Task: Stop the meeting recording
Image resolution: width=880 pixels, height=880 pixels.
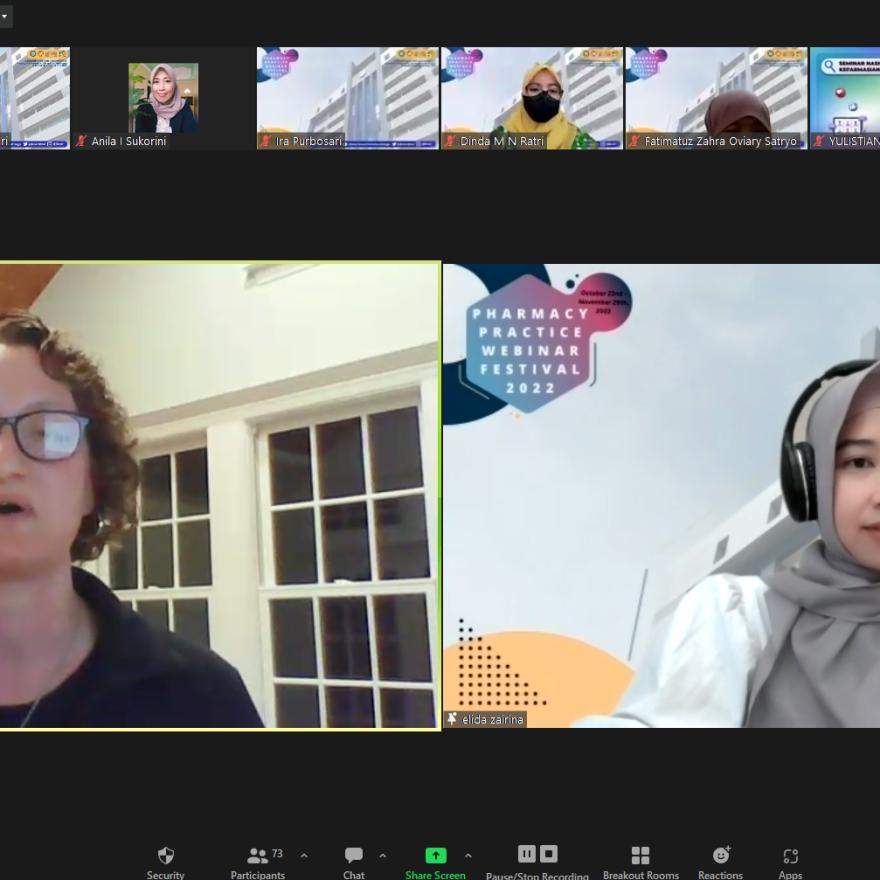Action: pos(548,854)
